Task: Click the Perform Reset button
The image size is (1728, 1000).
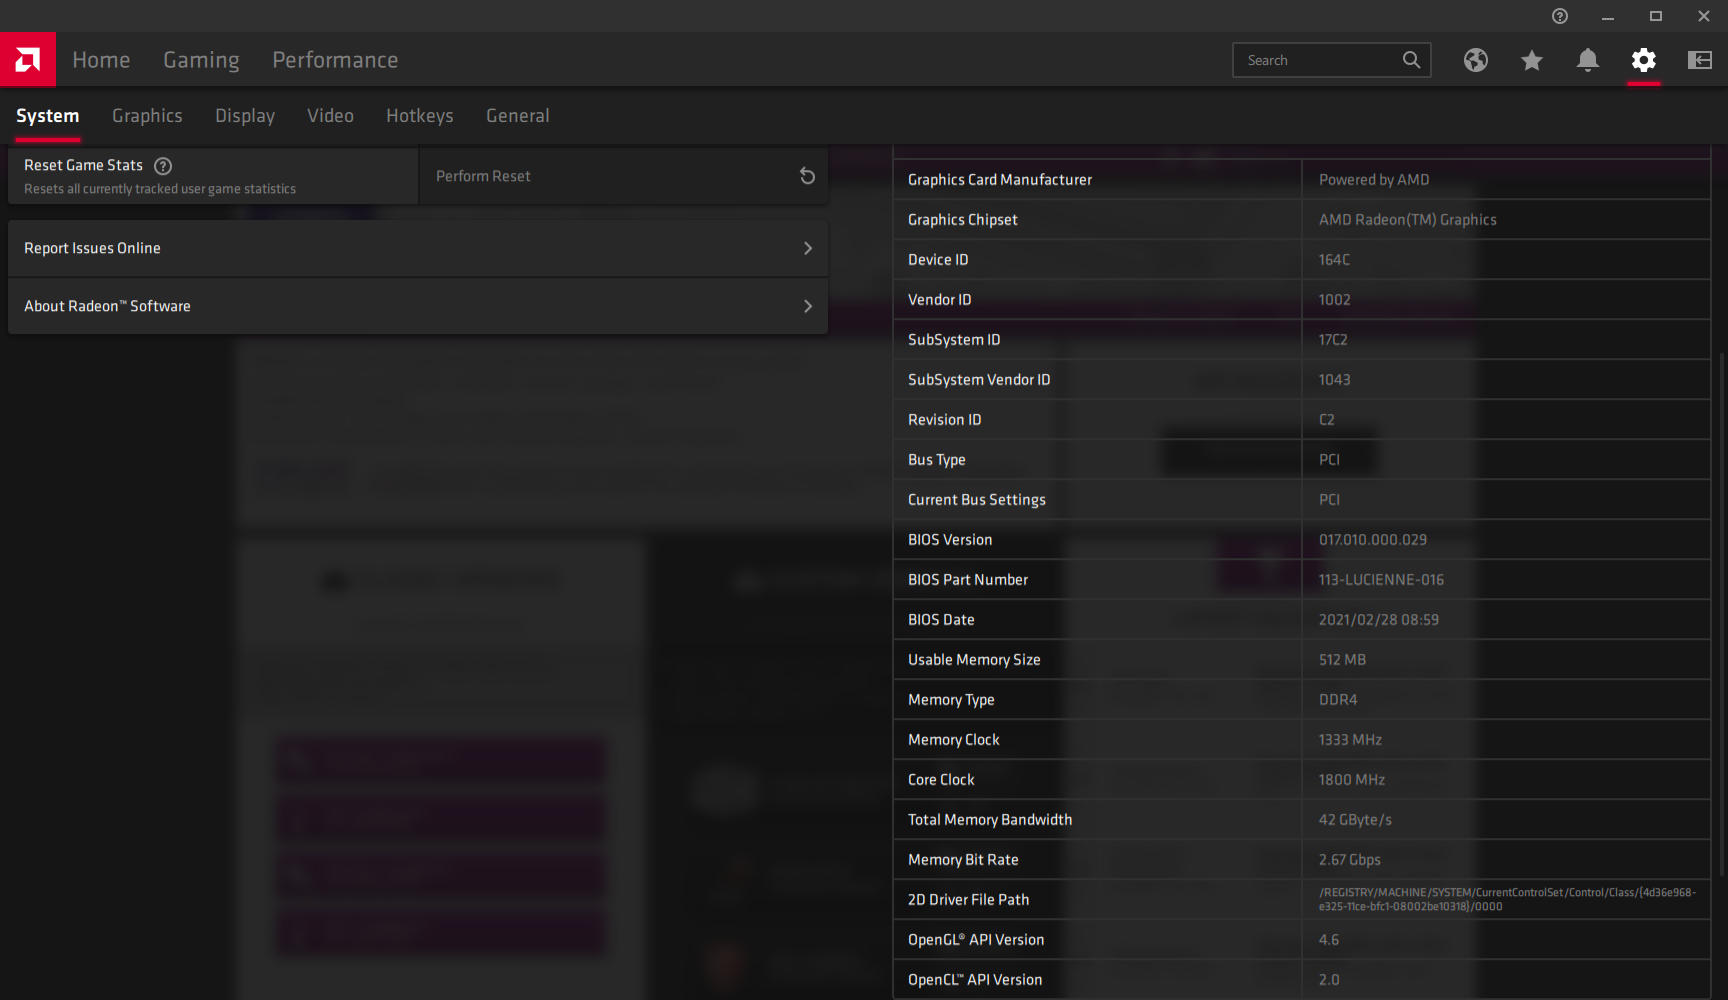Action: (624, 176)
